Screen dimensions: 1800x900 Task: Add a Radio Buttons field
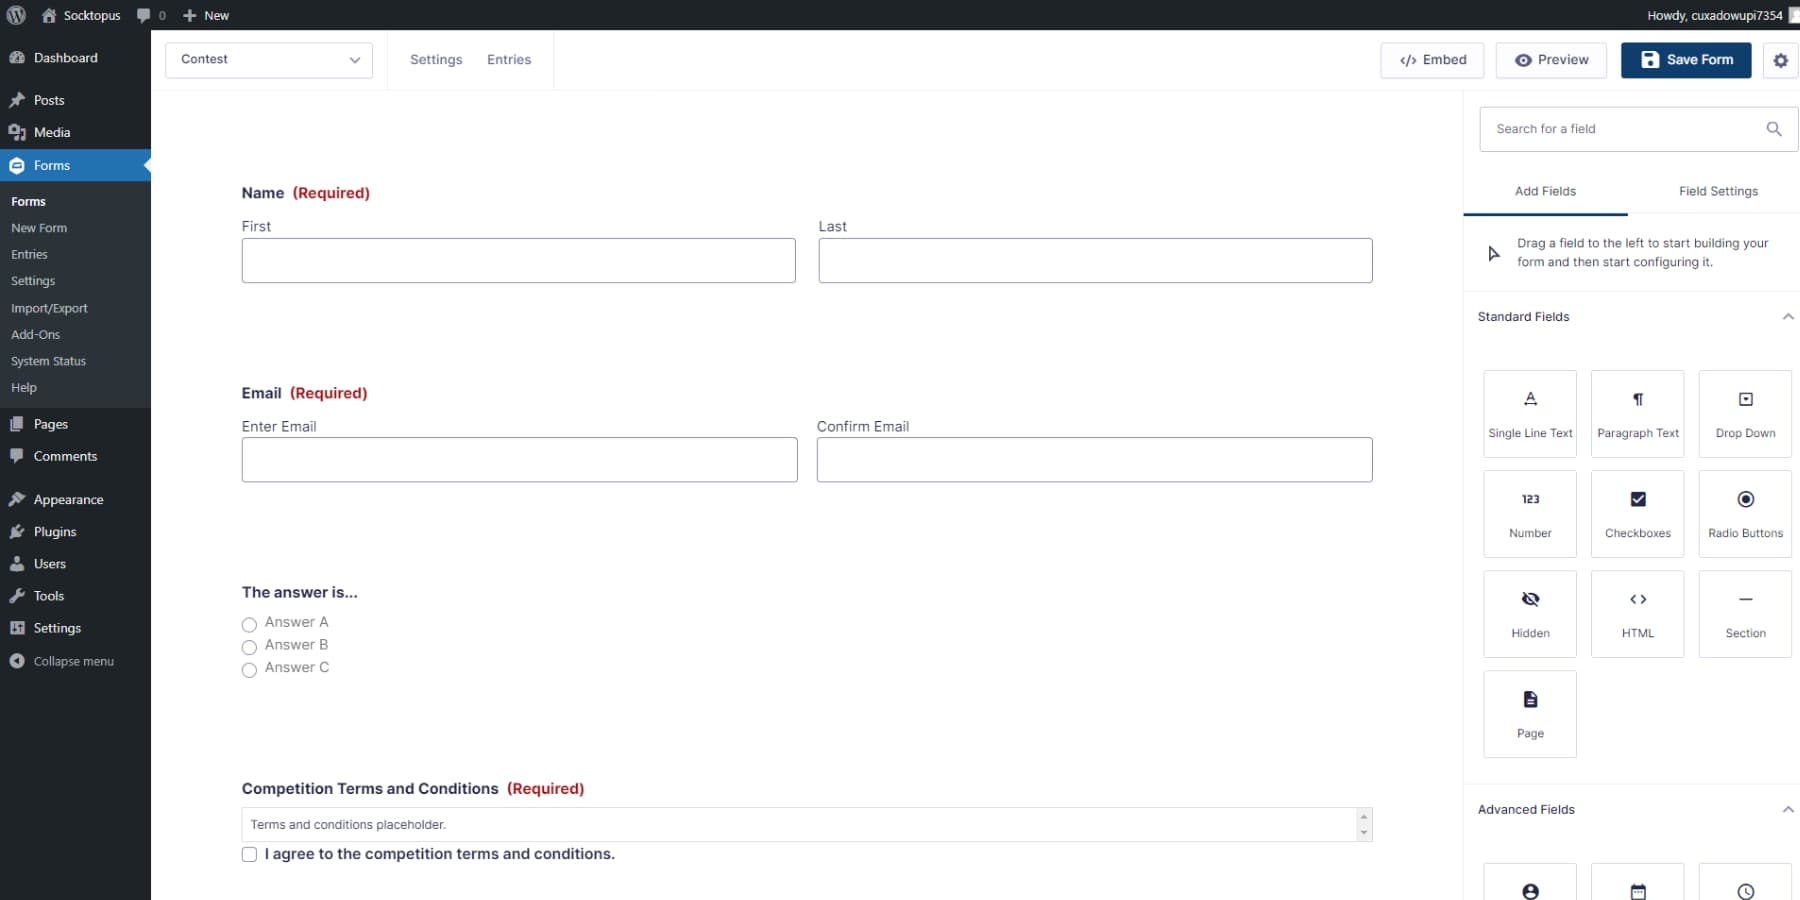coord(1745,513)
